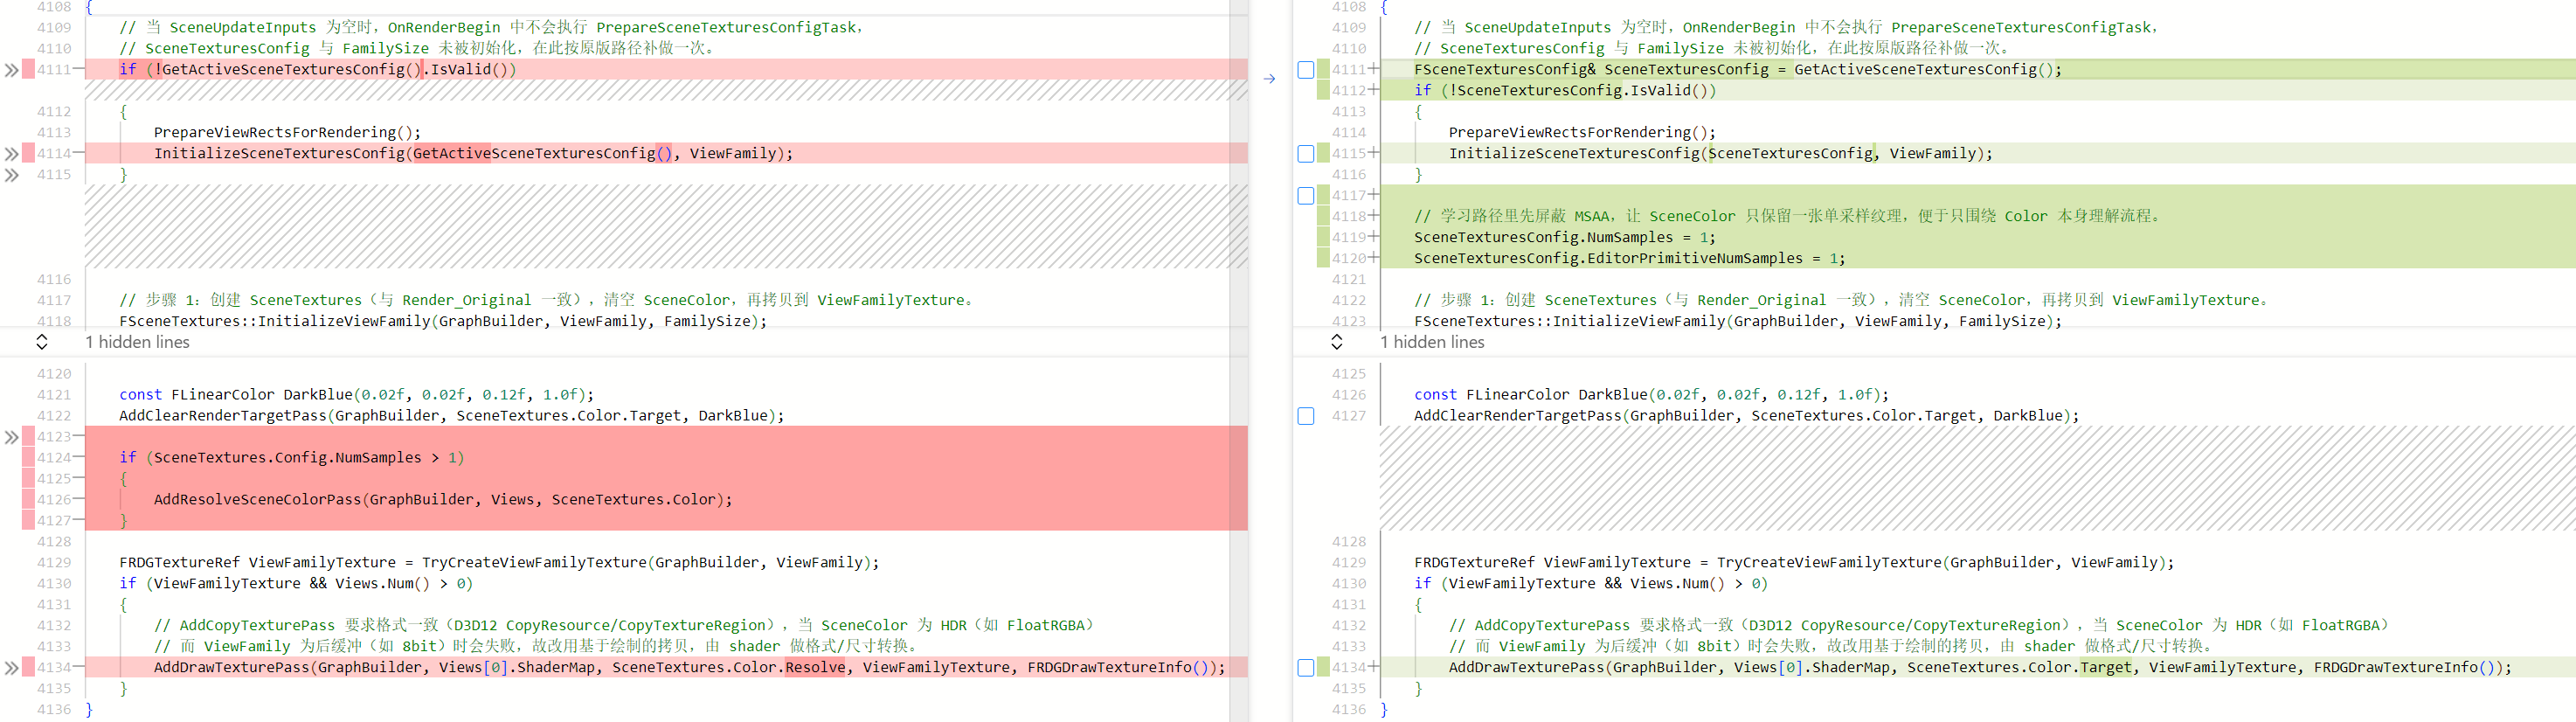Click the green change marker at right line 4112
The height and width of the screenshot is (722, 2576).
(x=1323, y=90)
